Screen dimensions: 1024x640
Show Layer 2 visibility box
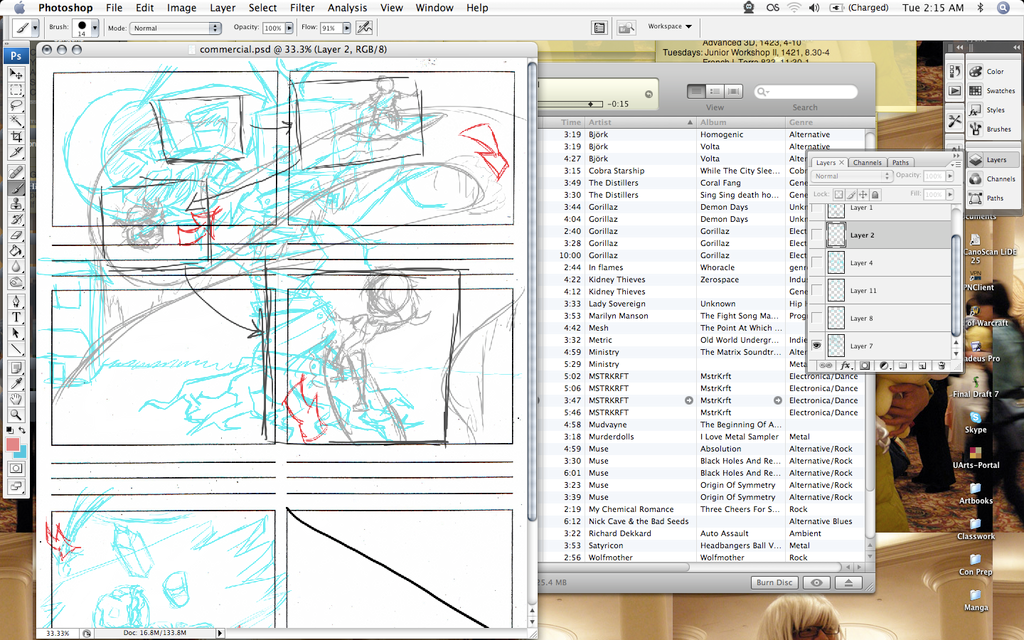(x=816, y=235)
